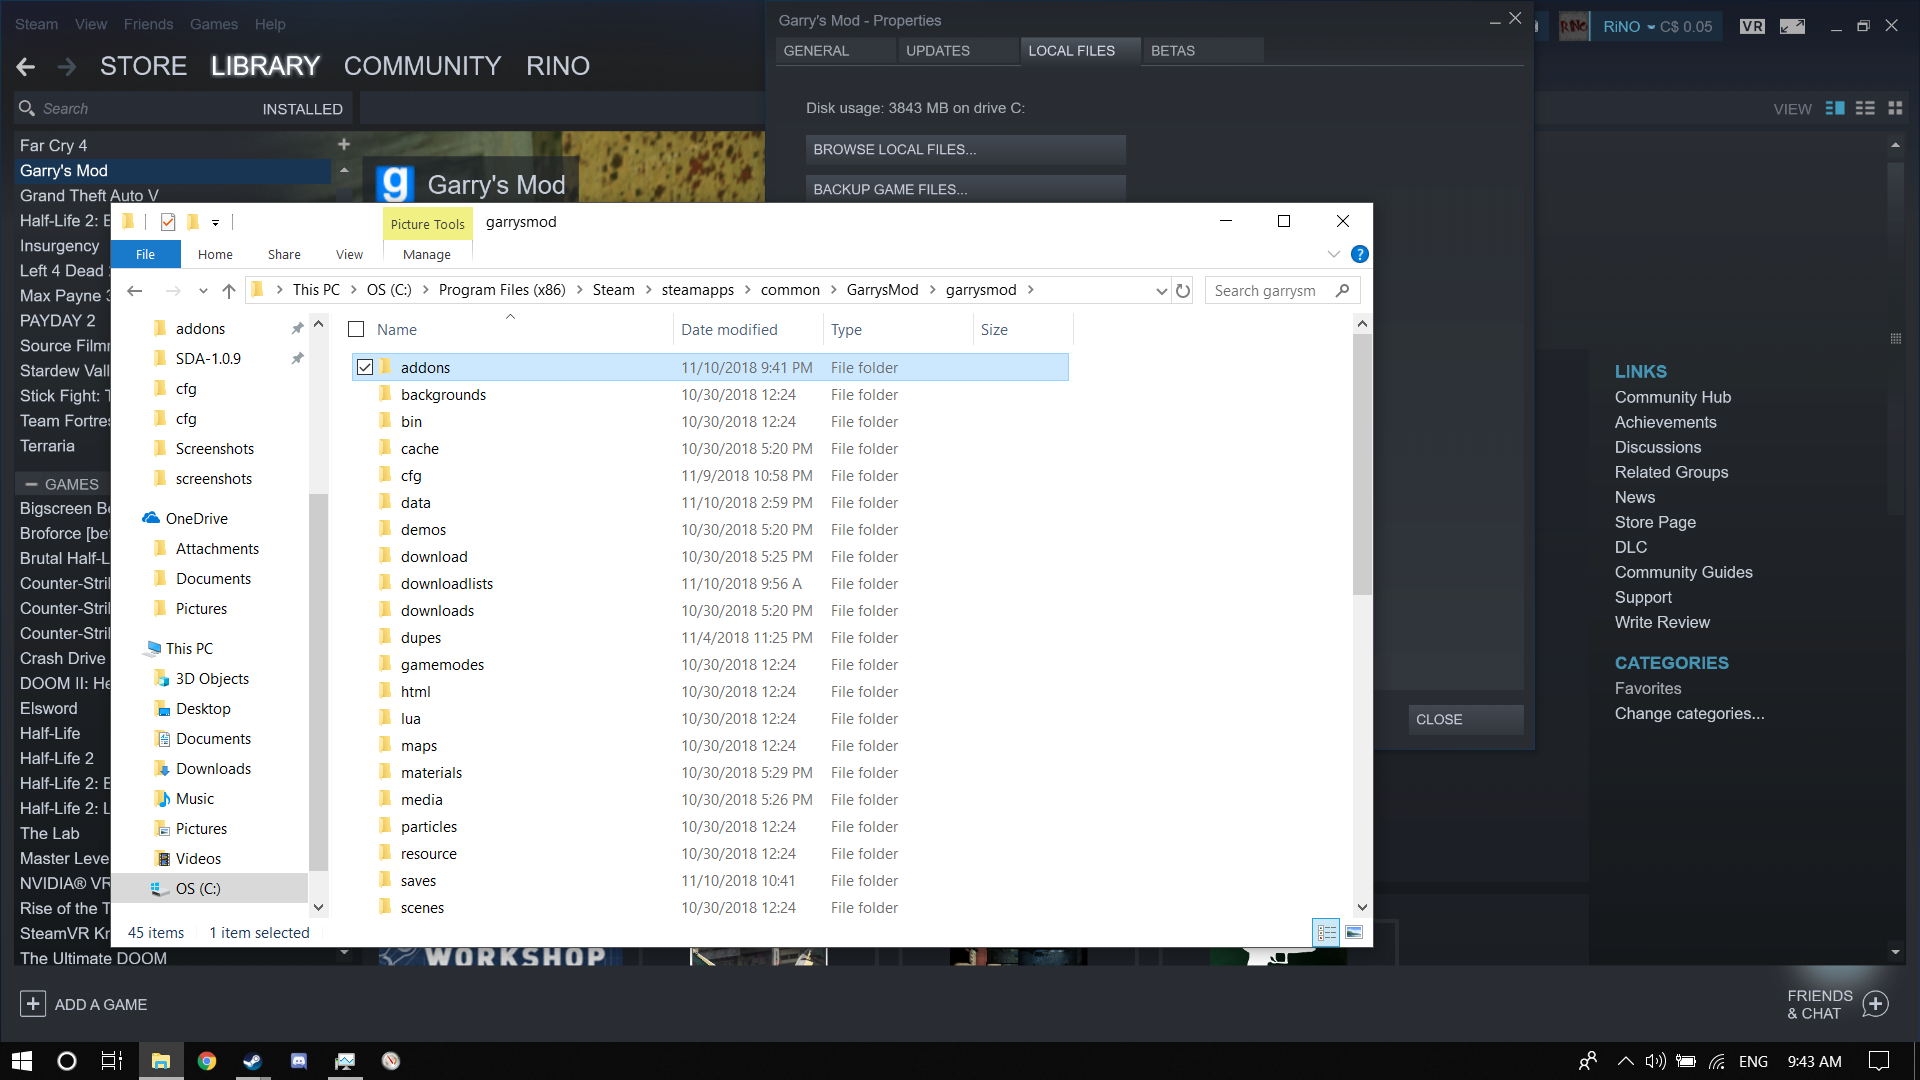Uncheck the addons folder checkbox
The height and width of the screenshot is (1080, 1920).
(365, 367)
